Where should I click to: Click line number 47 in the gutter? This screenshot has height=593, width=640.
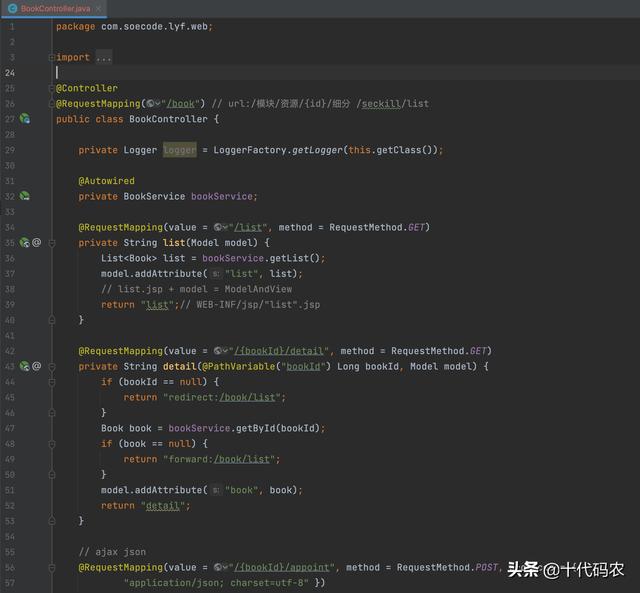pos(10,428)
